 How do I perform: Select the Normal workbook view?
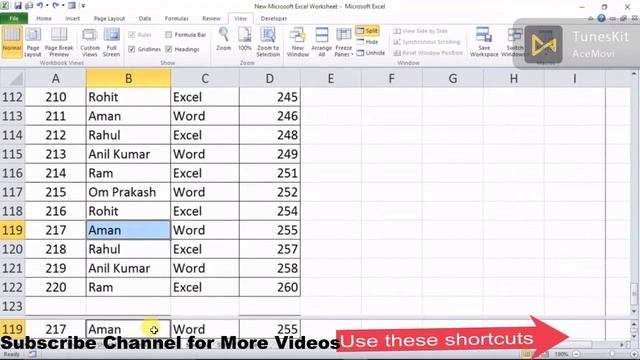tap(12, 41)
